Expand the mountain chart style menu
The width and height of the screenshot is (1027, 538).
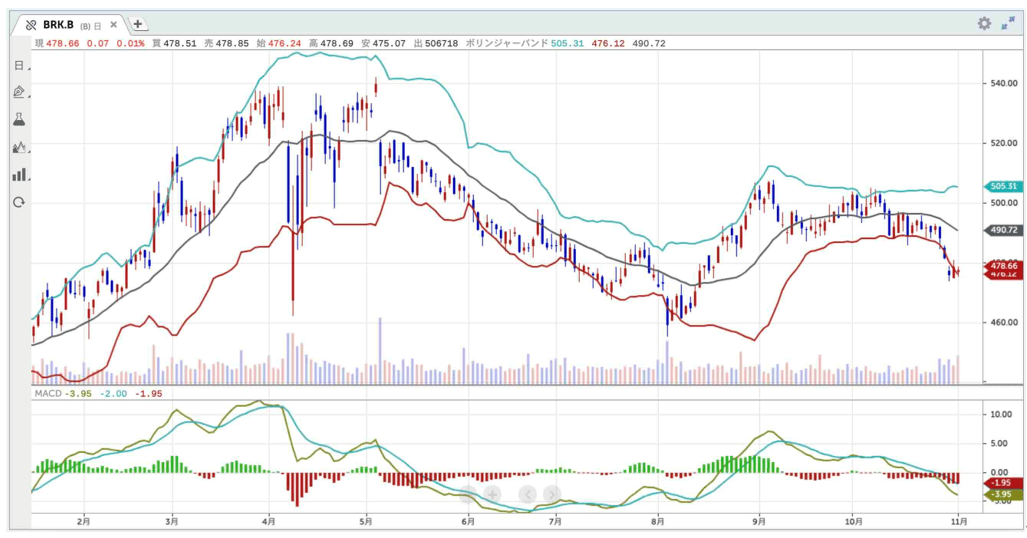pos(19,147)
